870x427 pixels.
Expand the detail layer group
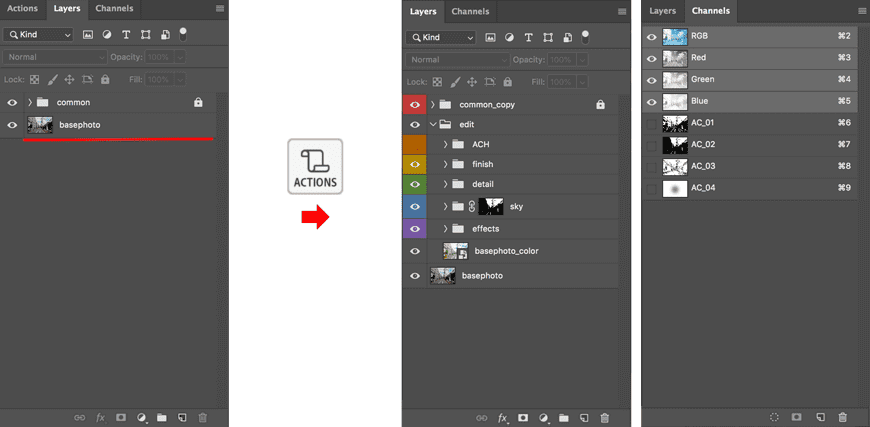tap(444, 184)
